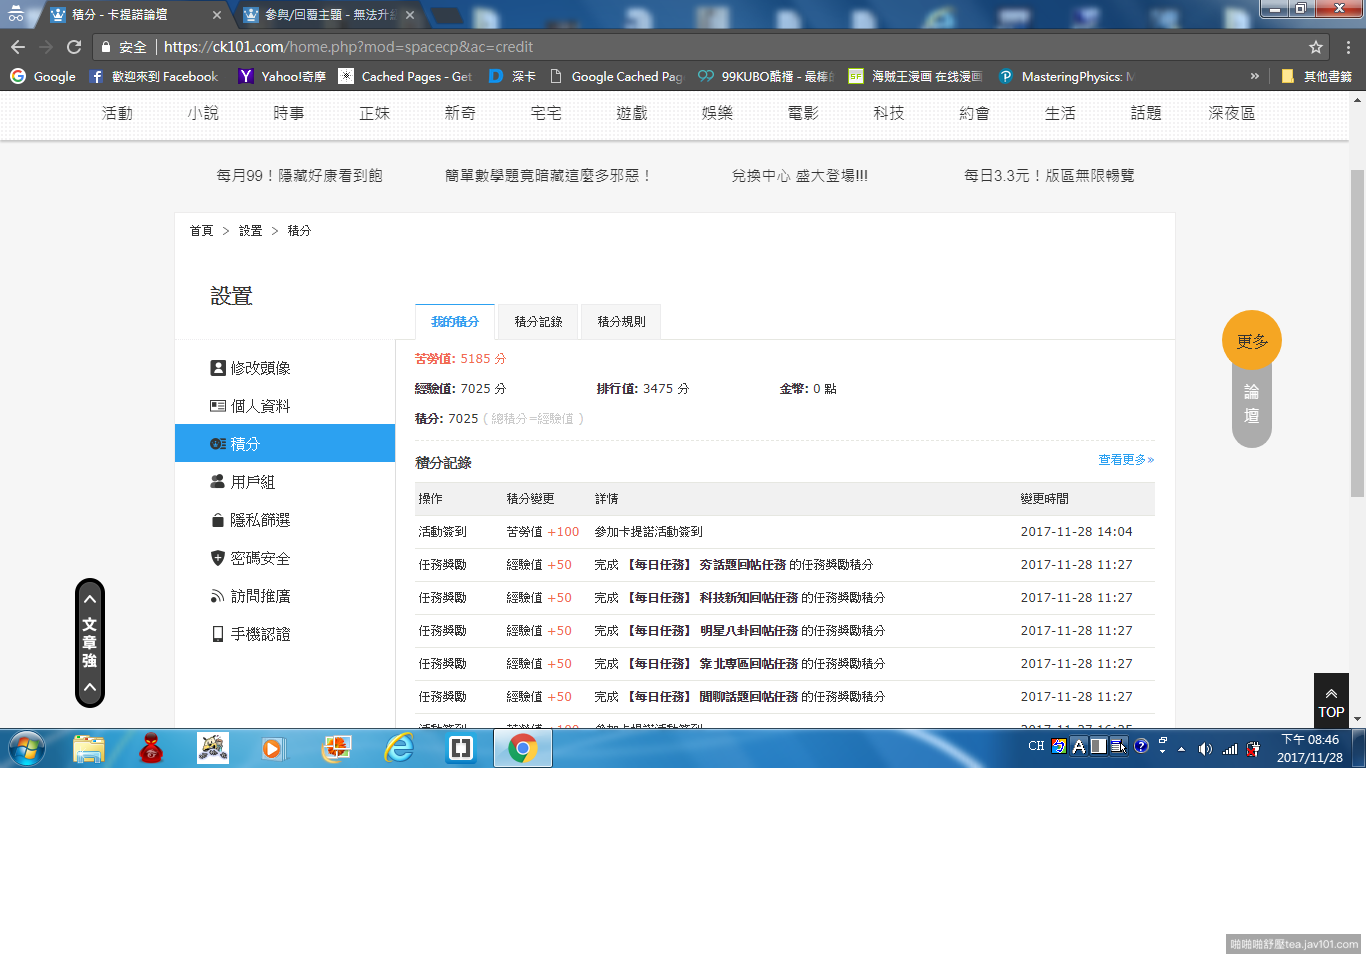Click the volume speaker tray icon

point(1205,748)
